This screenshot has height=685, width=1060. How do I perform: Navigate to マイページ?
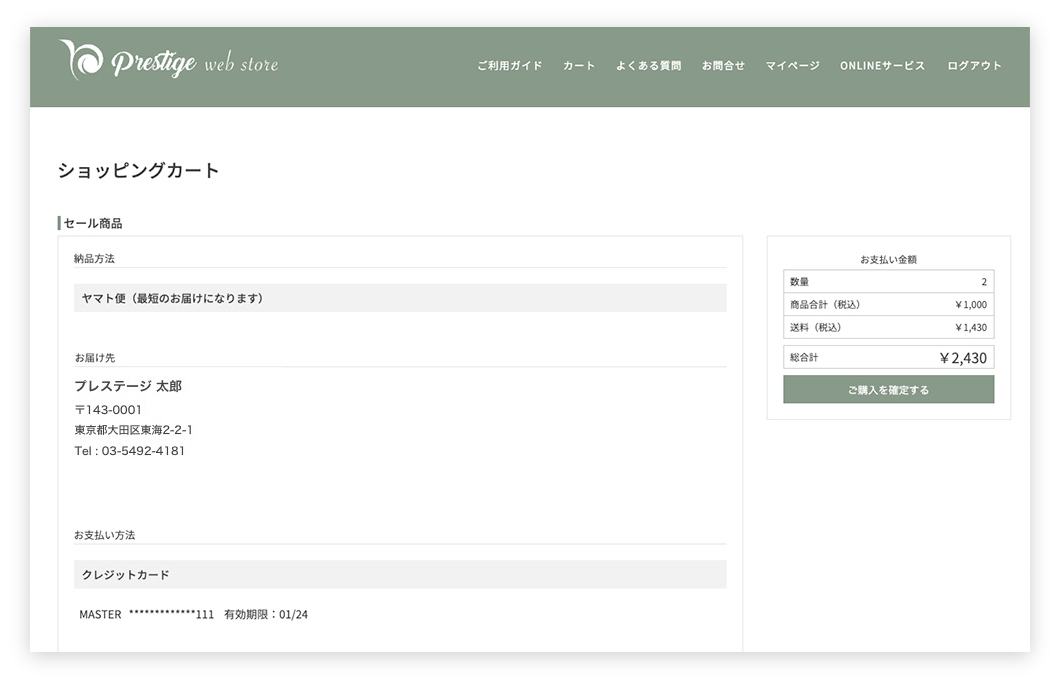coord(792,66)
